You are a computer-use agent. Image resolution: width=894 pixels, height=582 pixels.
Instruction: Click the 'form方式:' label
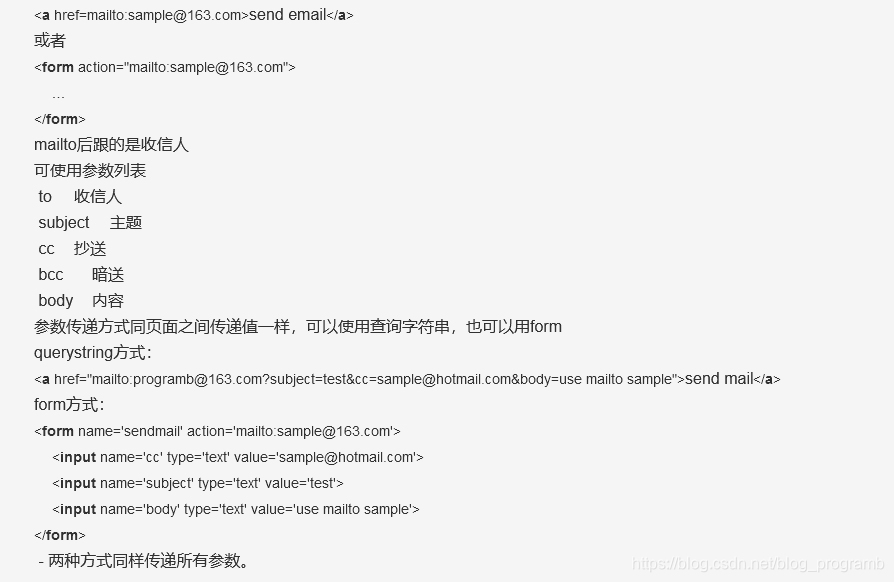[70, 405]
